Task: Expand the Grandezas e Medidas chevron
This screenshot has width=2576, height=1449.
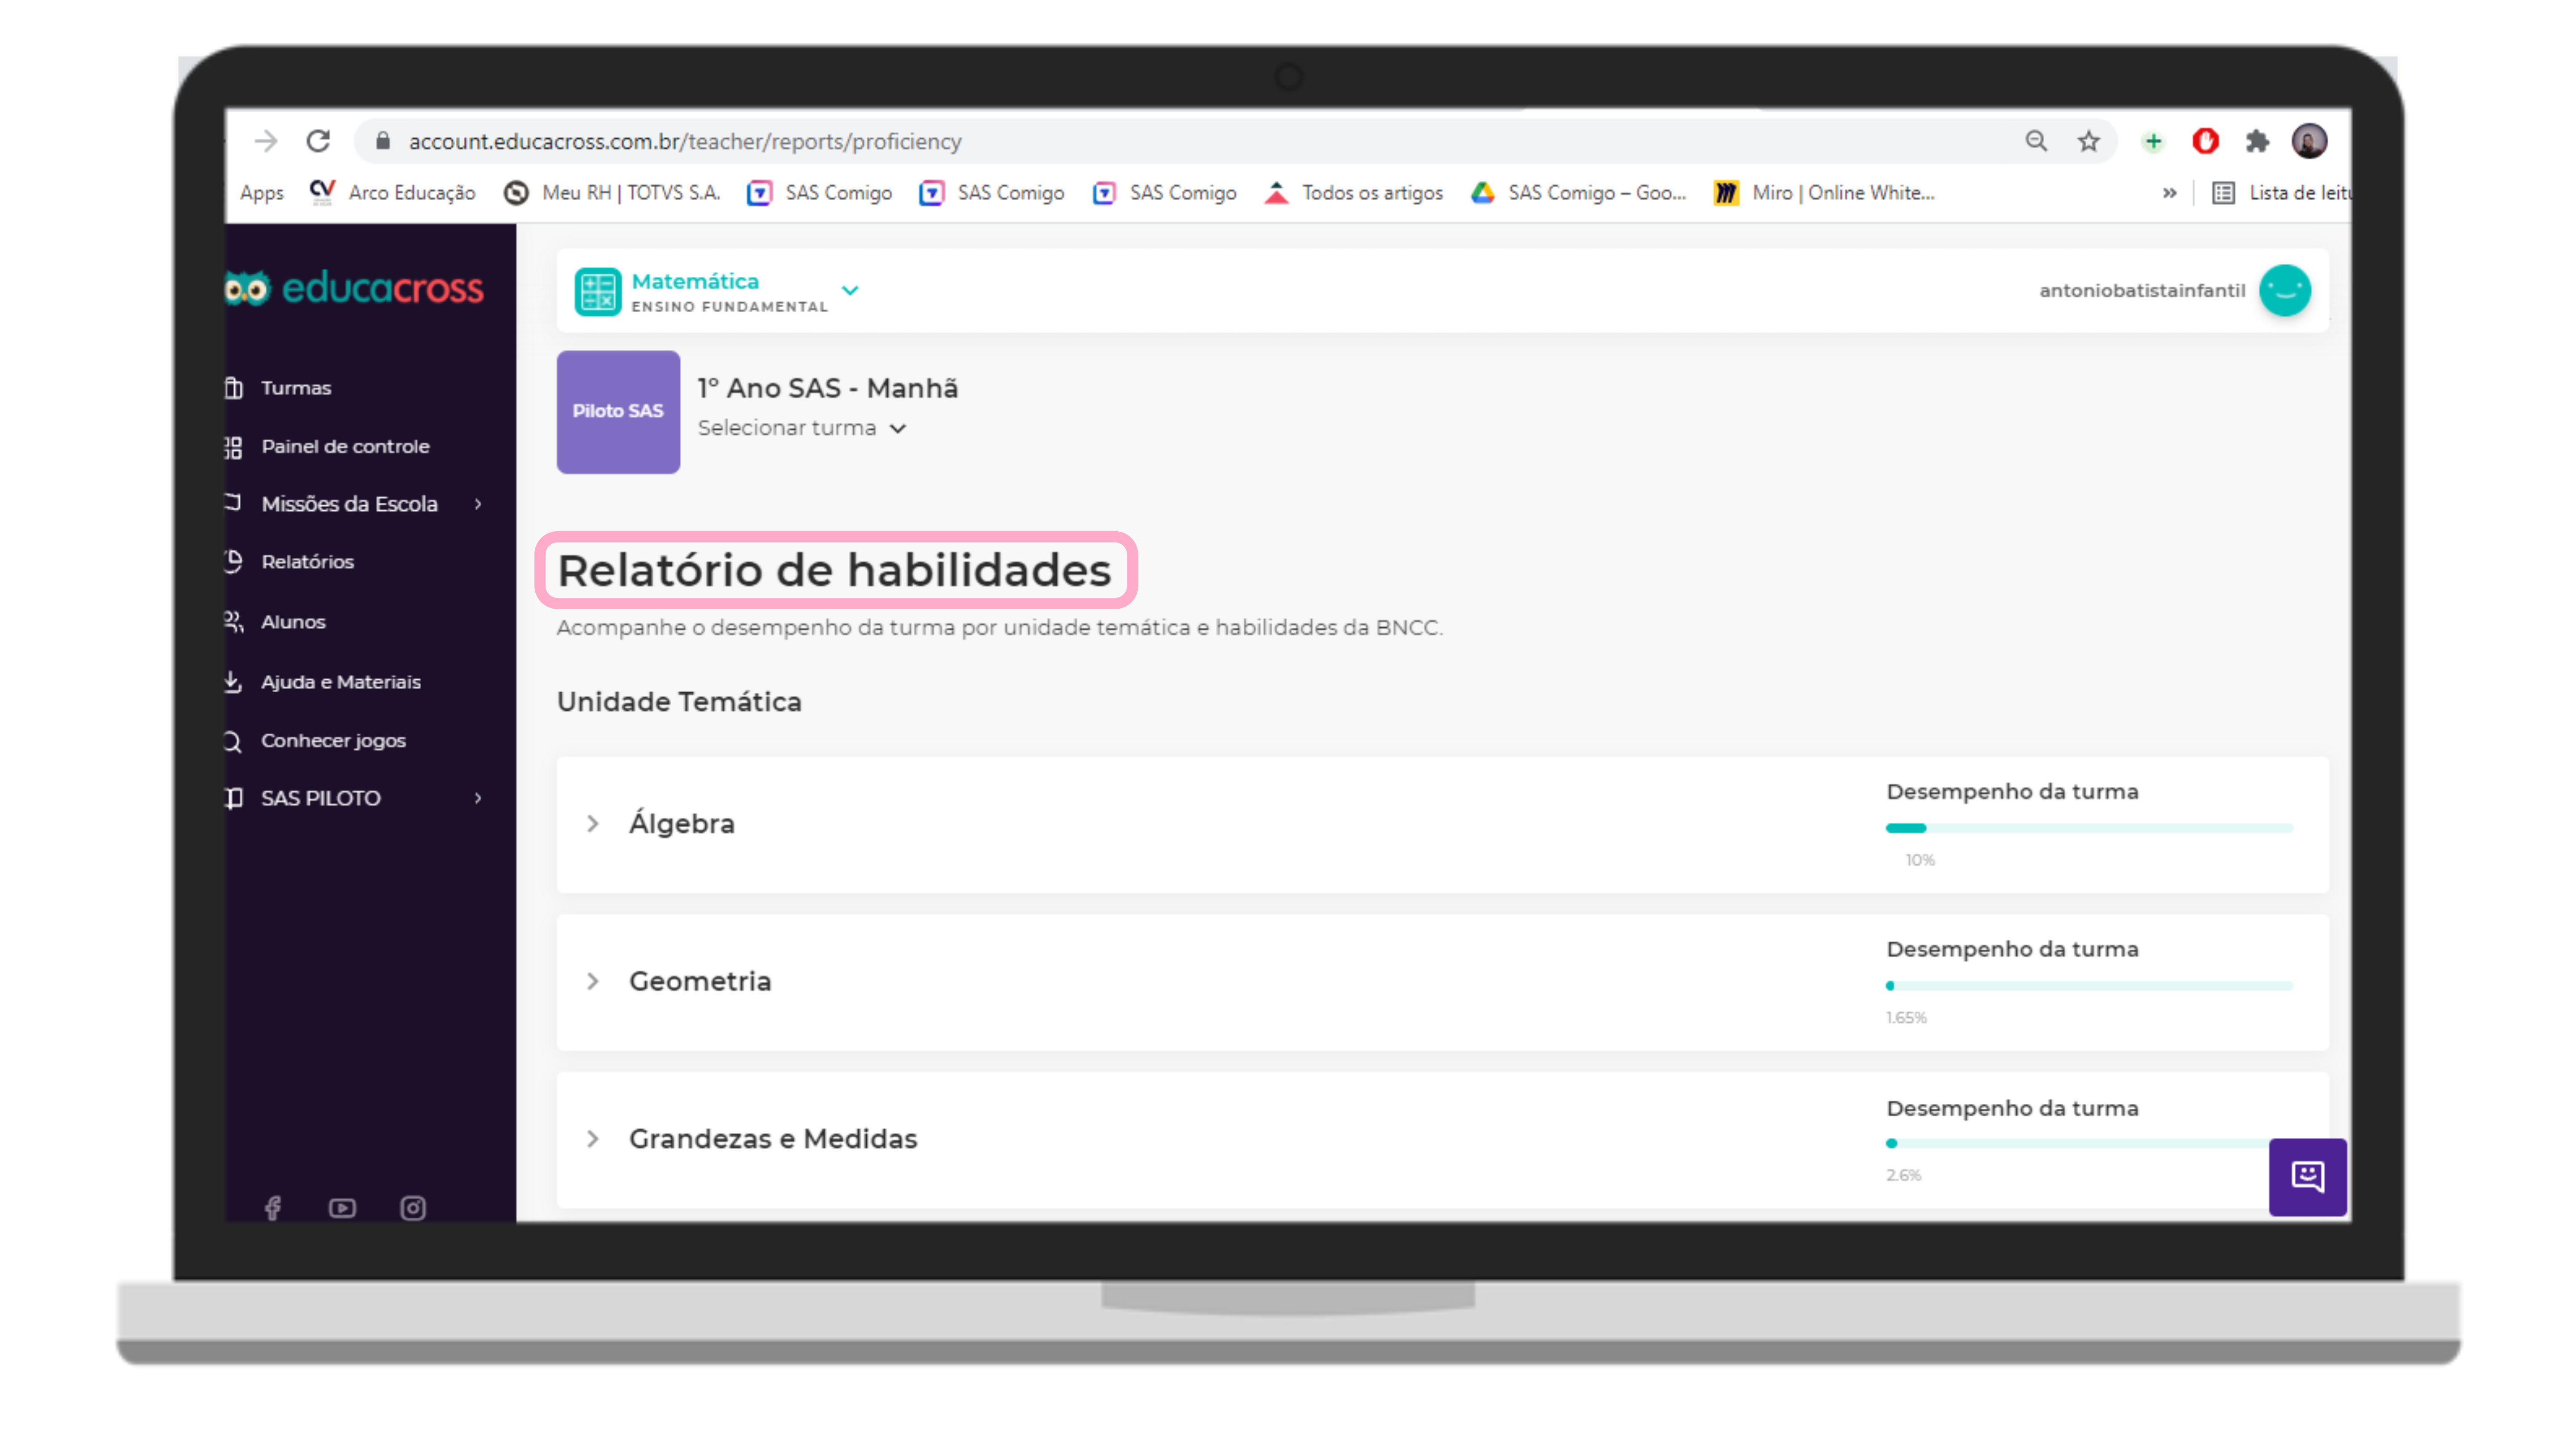Action: 593,1139
